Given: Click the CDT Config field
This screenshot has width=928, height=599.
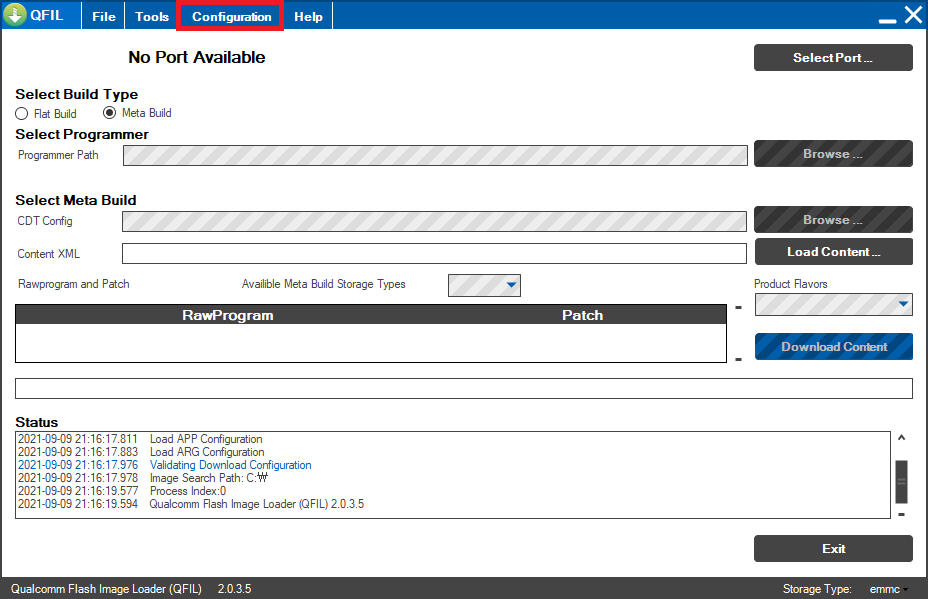Looking at the screenshot, I should (434, 221).
